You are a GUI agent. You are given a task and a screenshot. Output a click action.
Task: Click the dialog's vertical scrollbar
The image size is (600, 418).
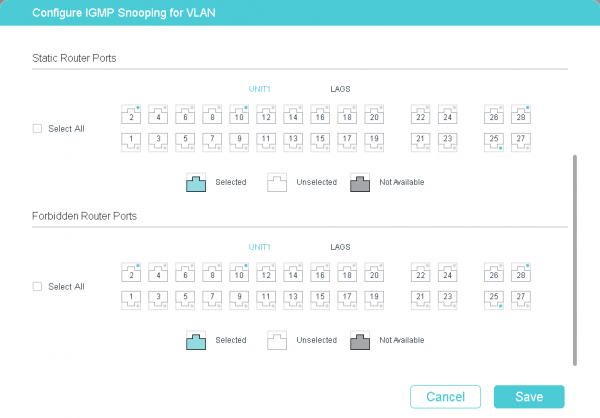click(575, 260)
